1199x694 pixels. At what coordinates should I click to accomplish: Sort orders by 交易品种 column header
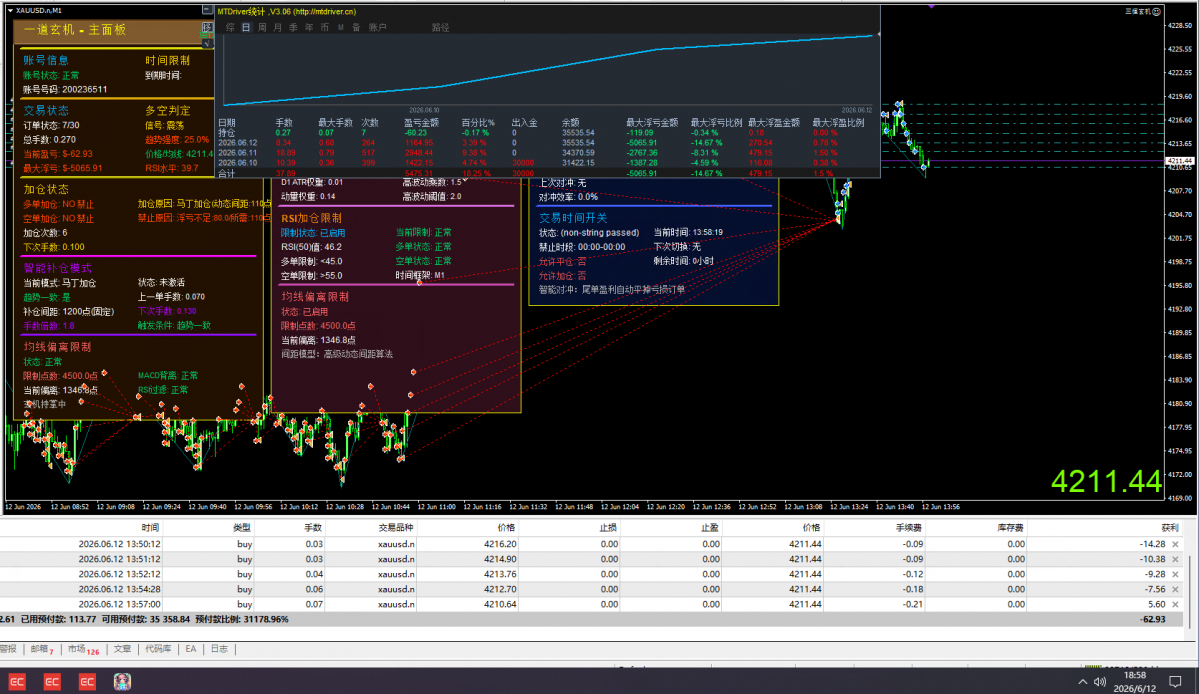[372, 527]
